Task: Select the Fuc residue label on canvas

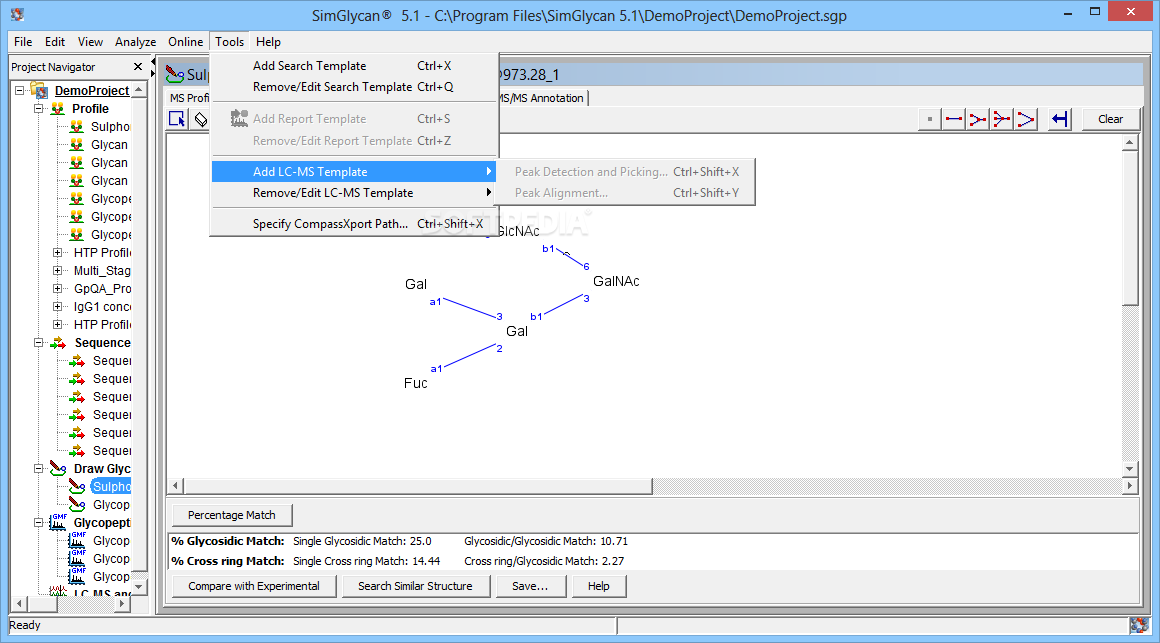Action: (416, 383)
